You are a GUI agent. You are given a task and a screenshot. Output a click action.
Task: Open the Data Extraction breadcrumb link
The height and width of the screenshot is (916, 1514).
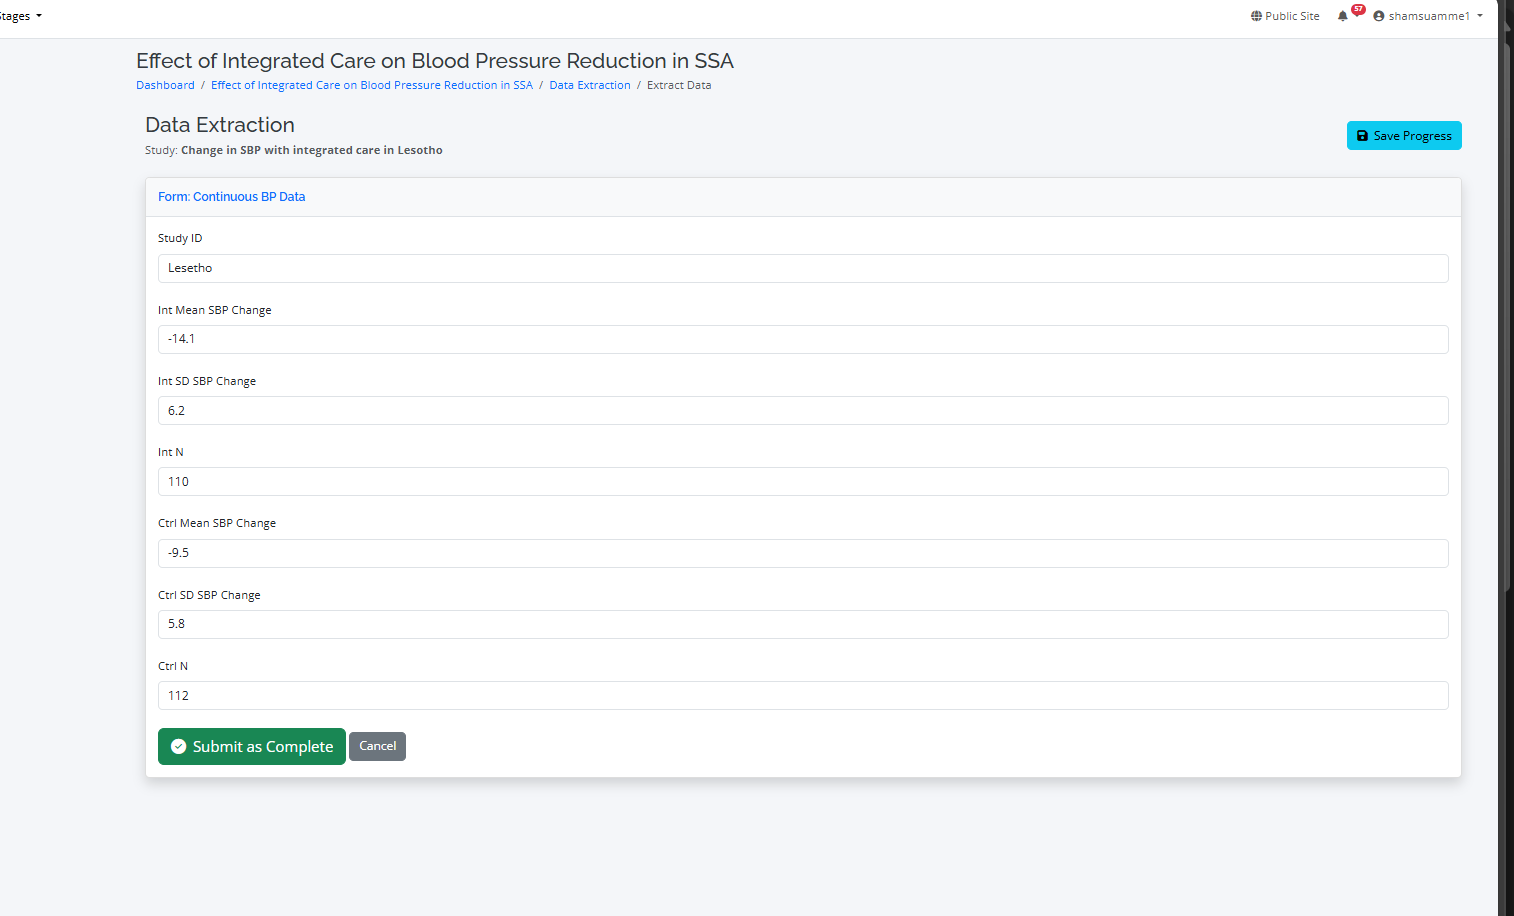(589, 85)
